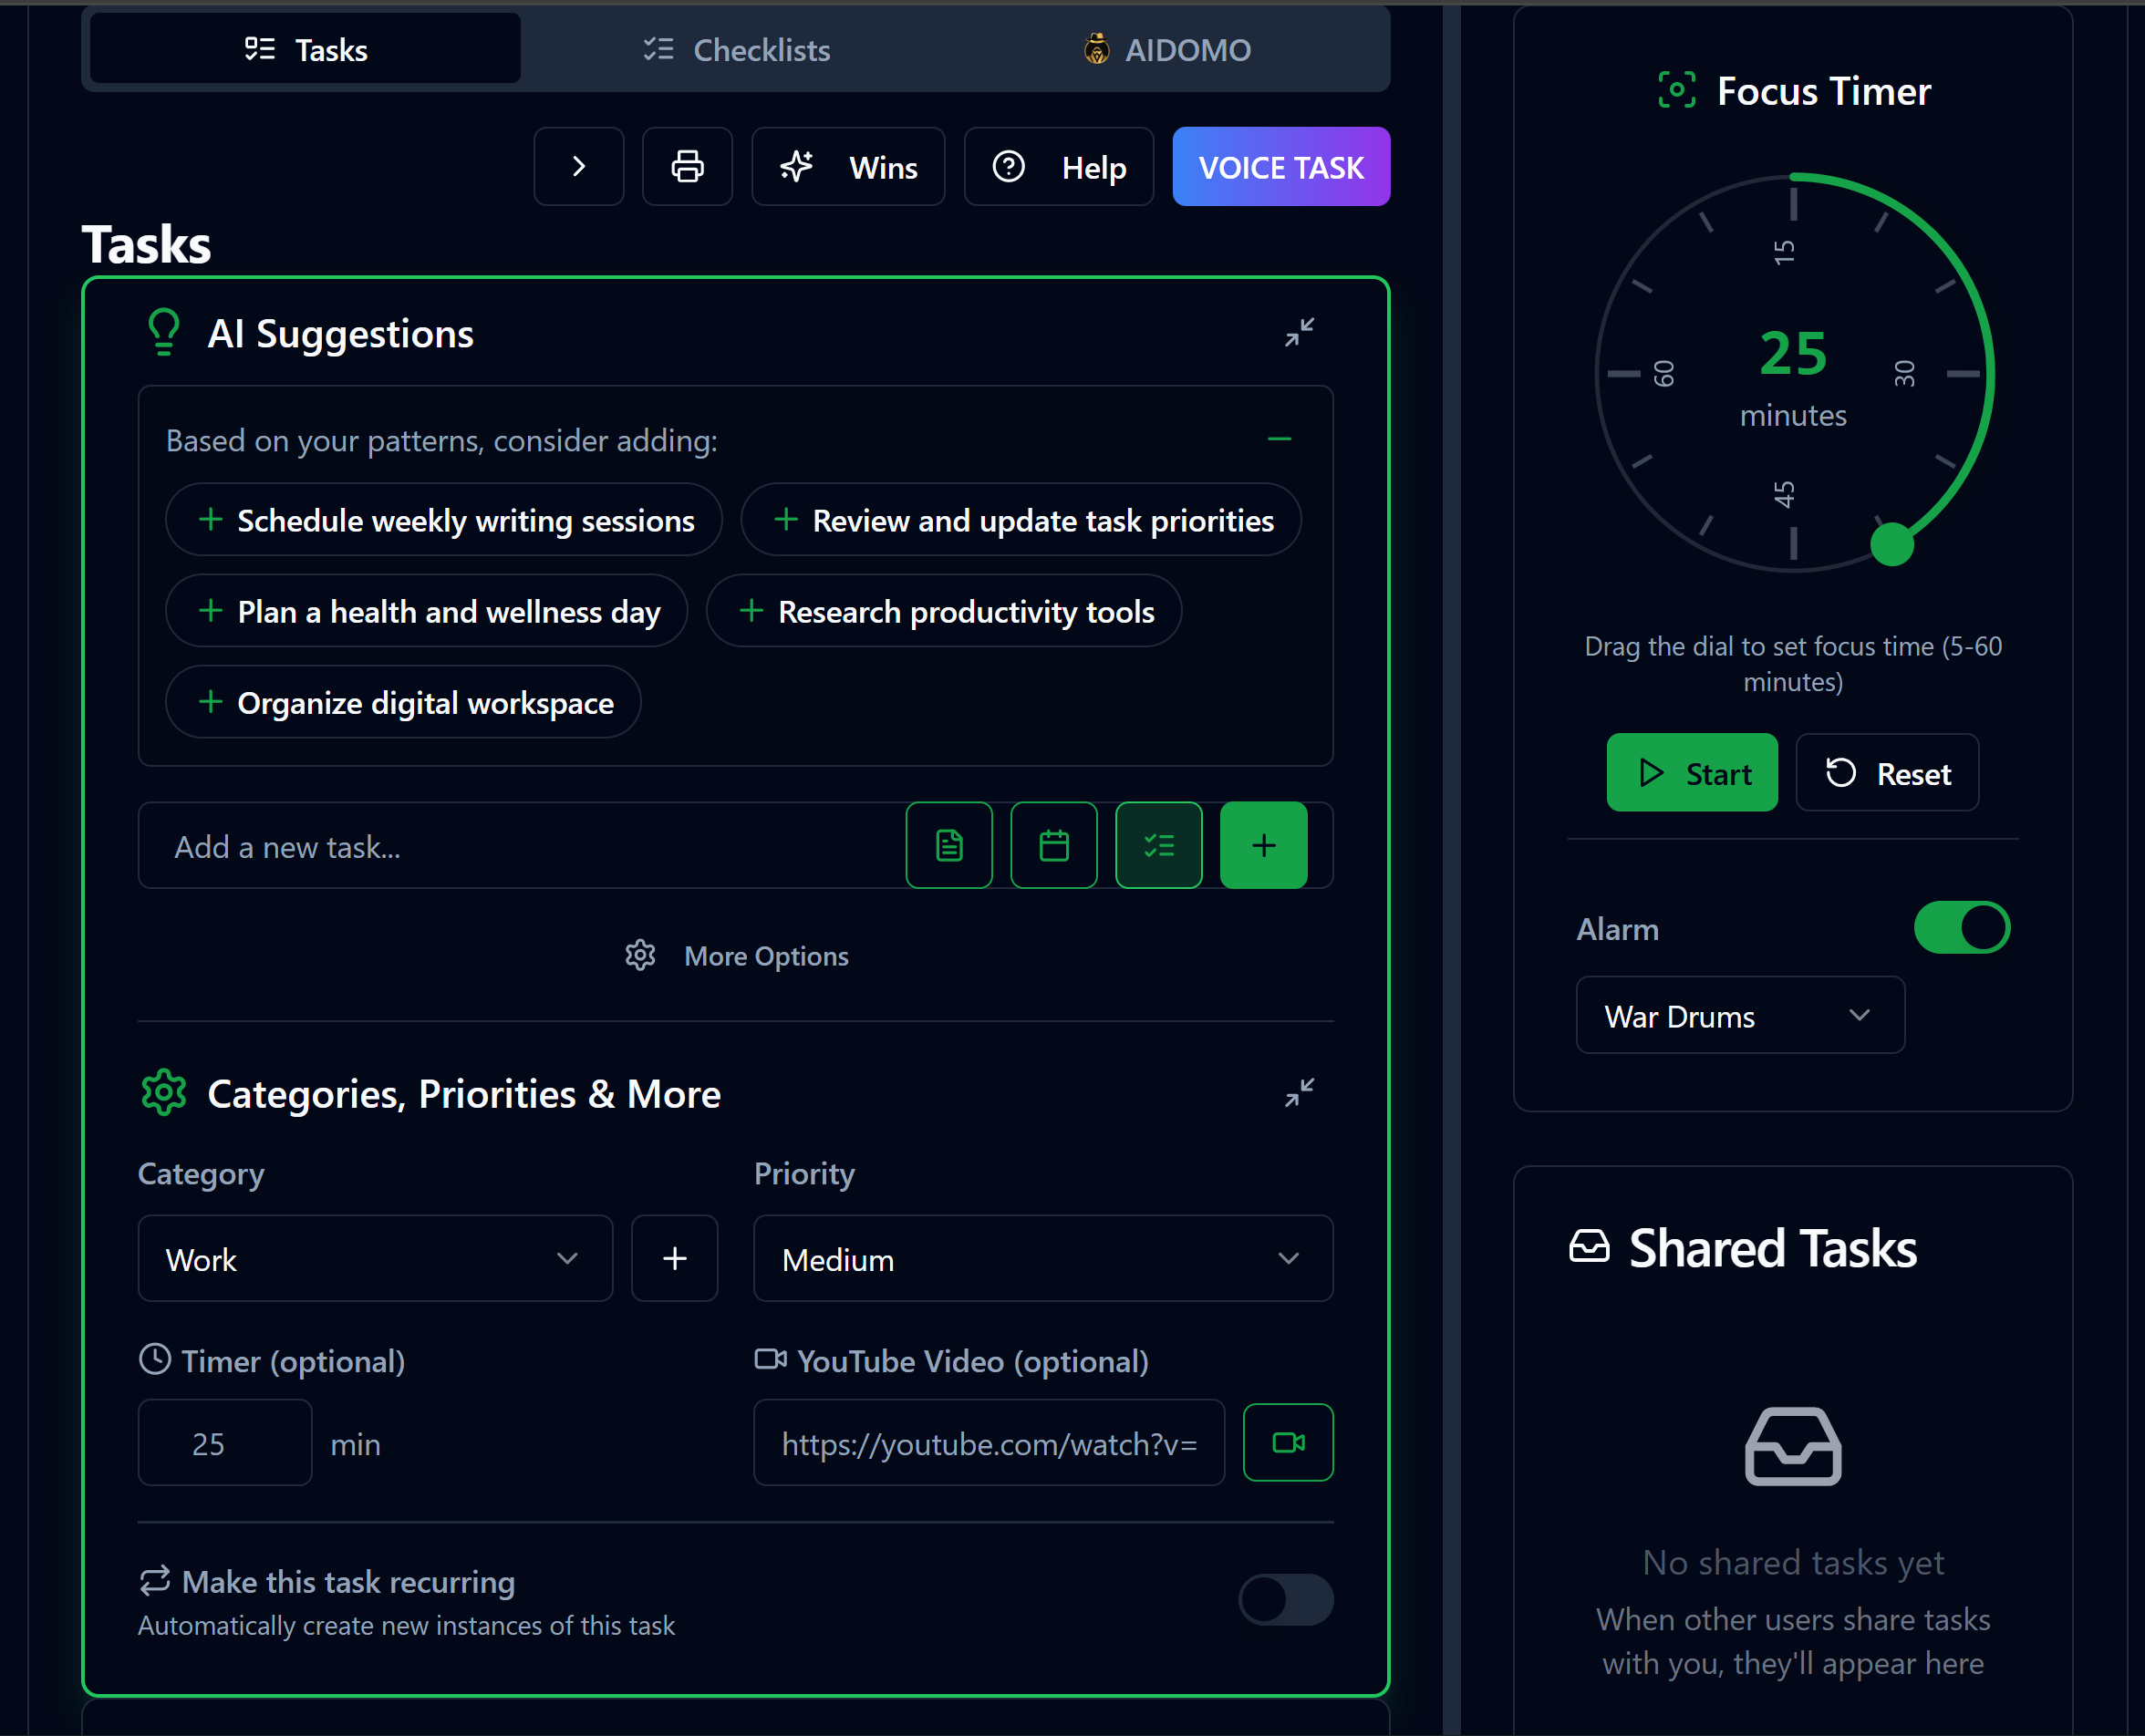
Task: Click the video camera icon for YouTube link
Action: (1288, 1442)
